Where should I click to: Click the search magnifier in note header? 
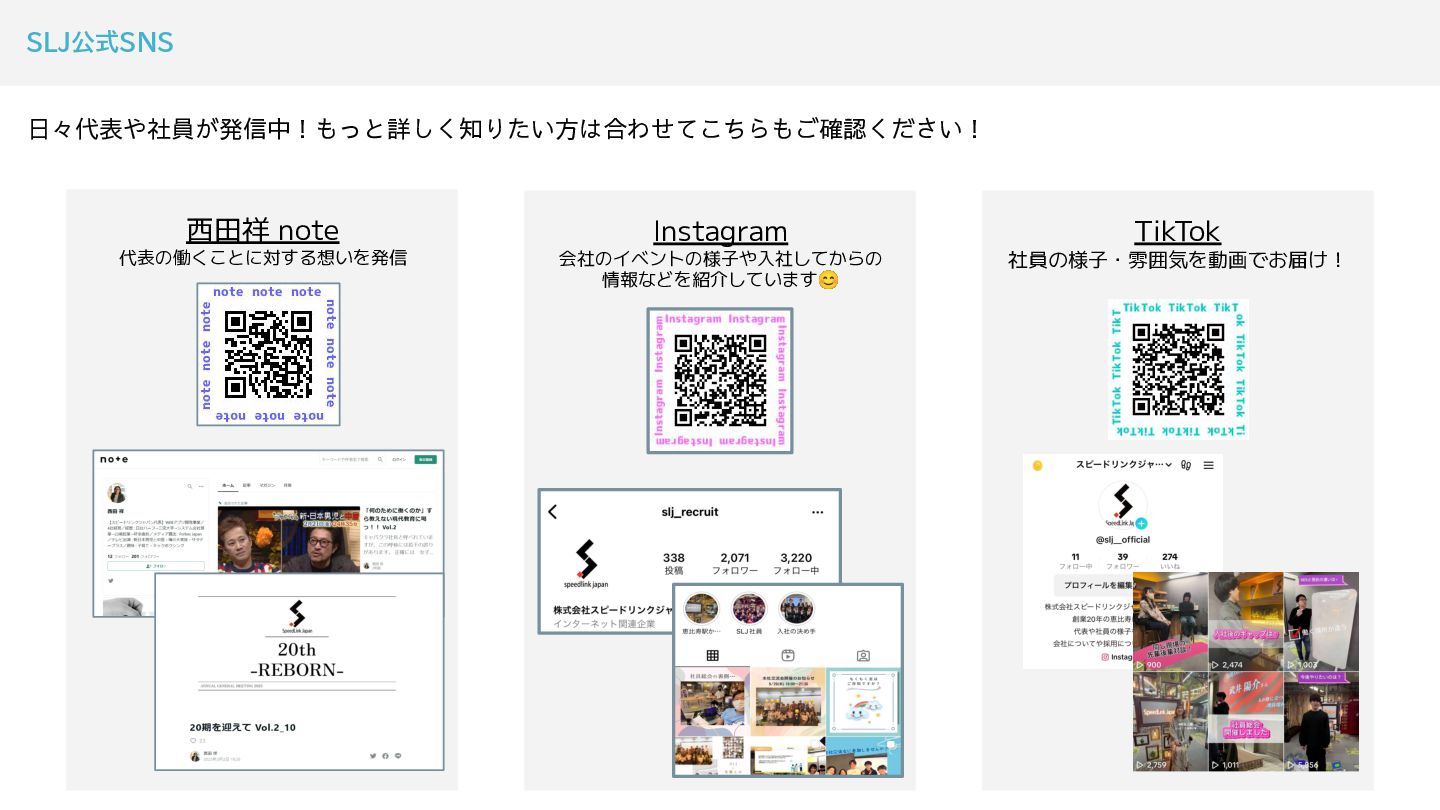pos(380,459)
